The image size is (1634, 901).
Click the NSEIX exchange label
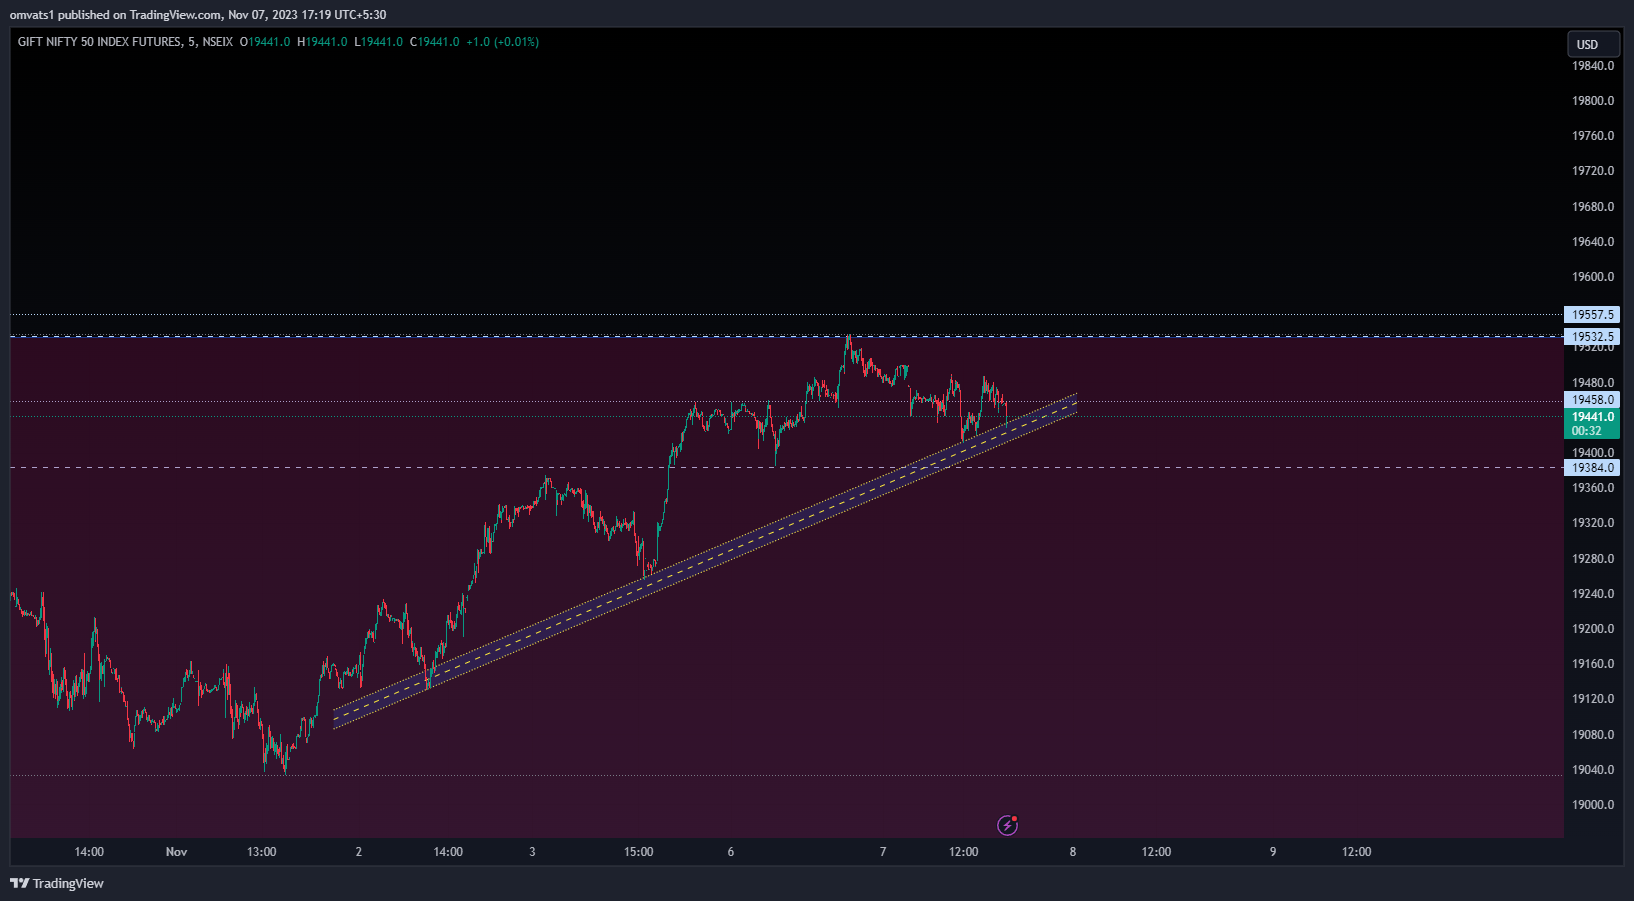point(218,42)
